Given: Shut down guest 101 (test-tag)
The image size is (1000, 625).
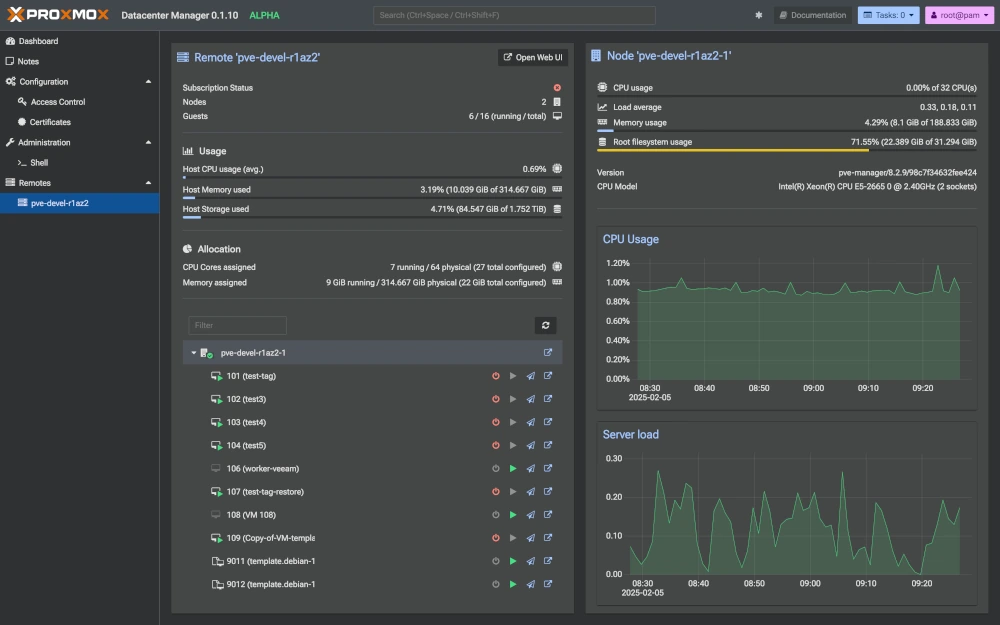Looking at the screenshot, I should [x=496, y=376].
